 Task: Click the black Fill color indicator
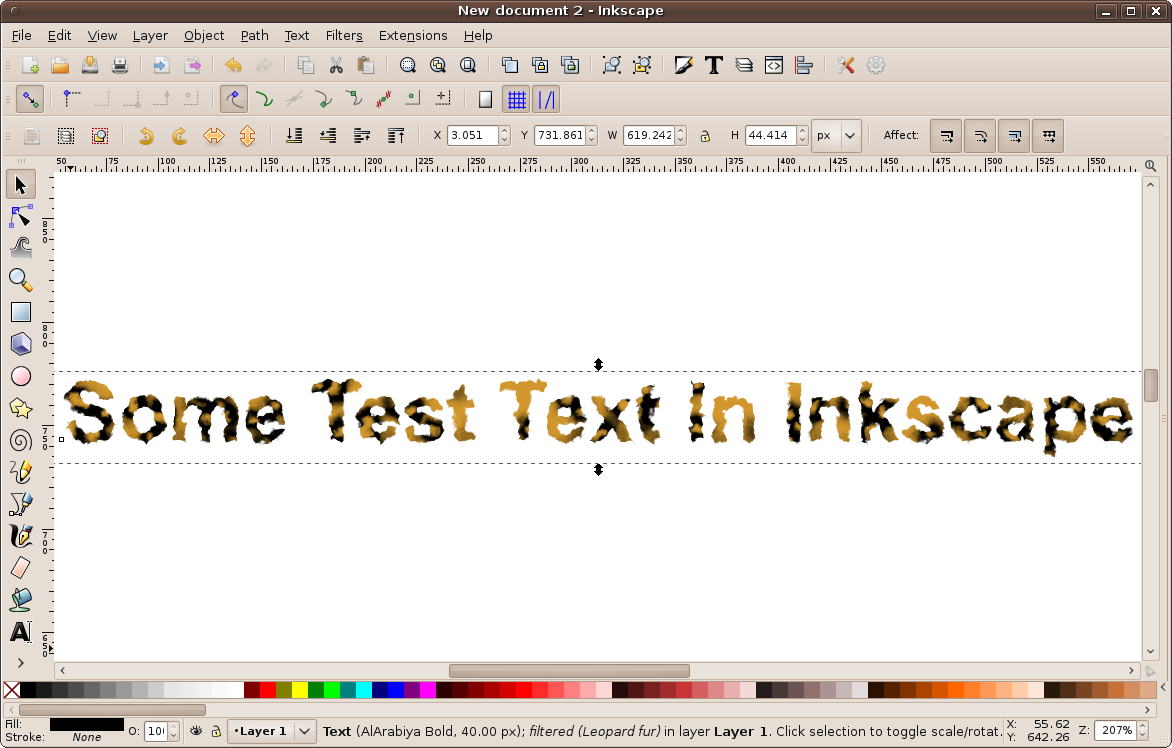point(86,724)
